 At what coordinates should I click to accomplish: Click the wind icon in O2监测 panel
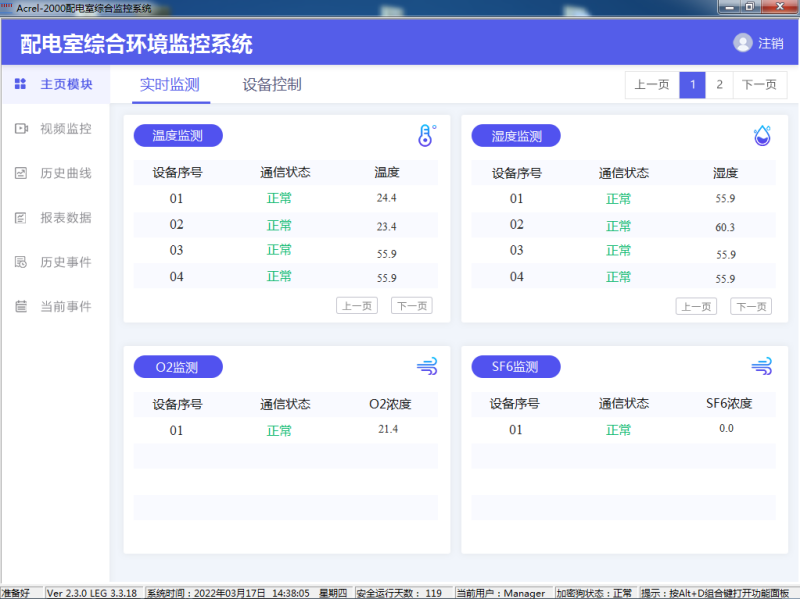coord(427,367)
